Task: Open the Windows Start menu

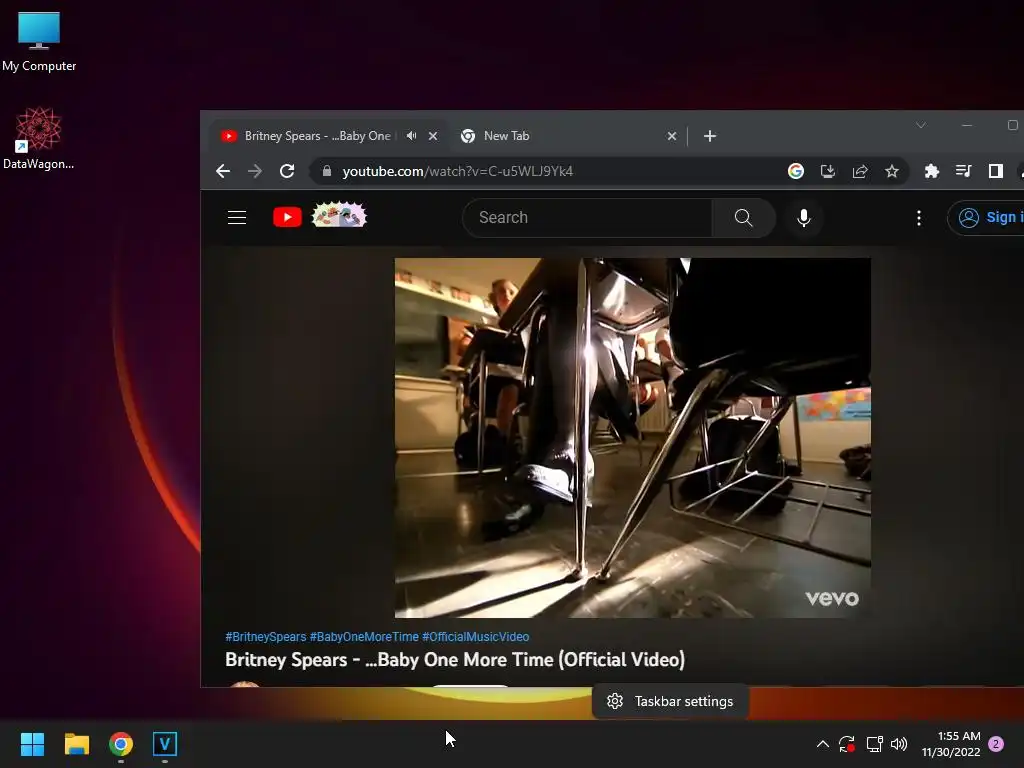Action: click(32, 744)
